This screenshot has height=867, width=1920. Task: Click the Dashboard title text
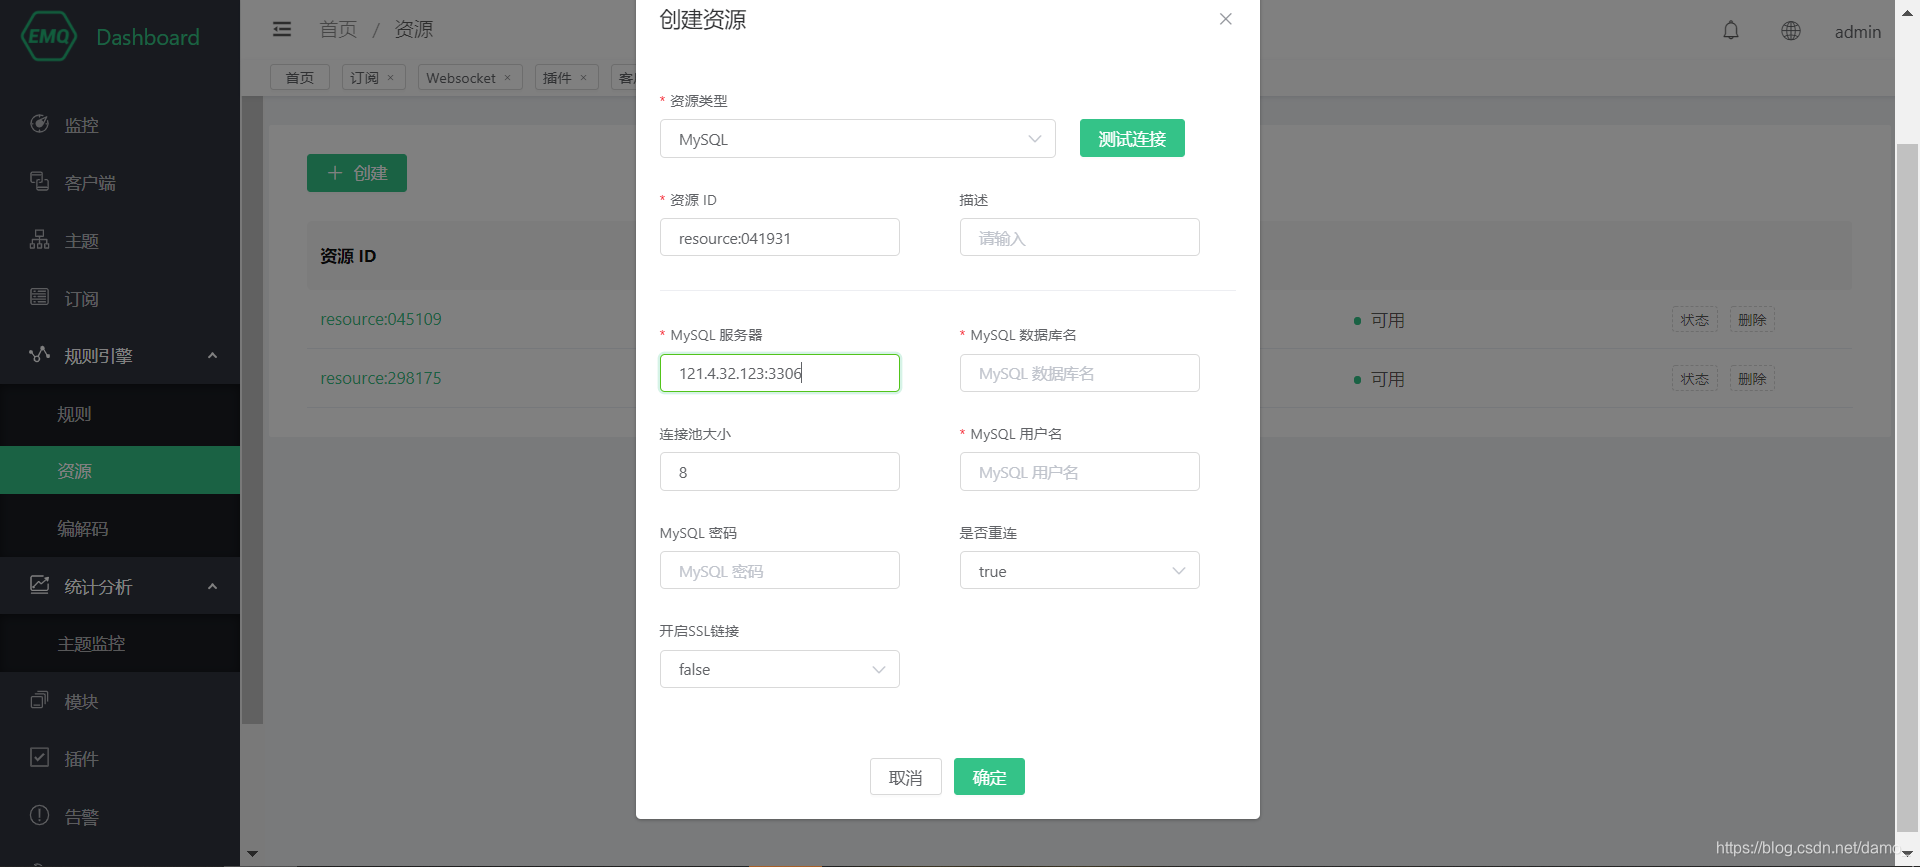point(148,37)
